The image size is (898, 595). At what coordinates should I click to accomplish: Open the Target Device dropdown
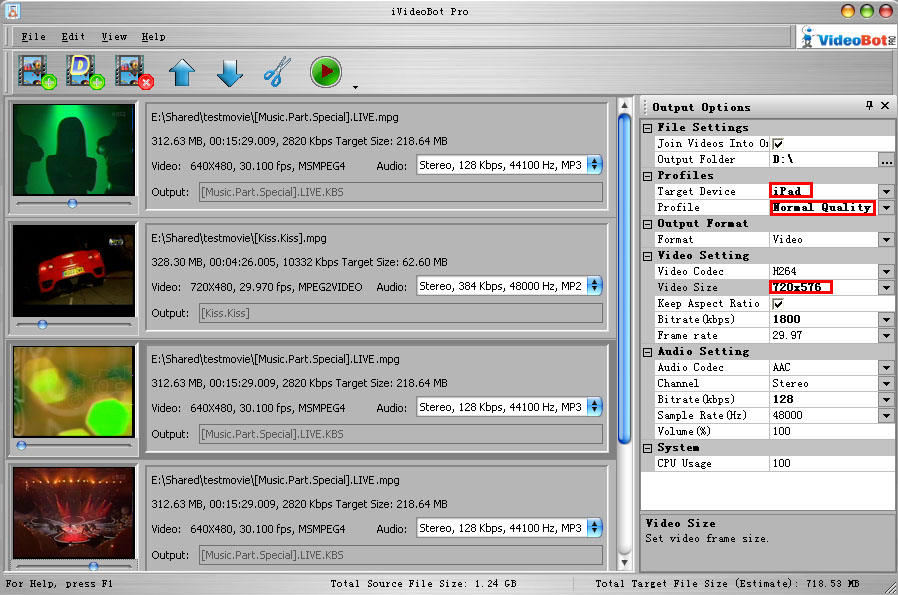886,191
